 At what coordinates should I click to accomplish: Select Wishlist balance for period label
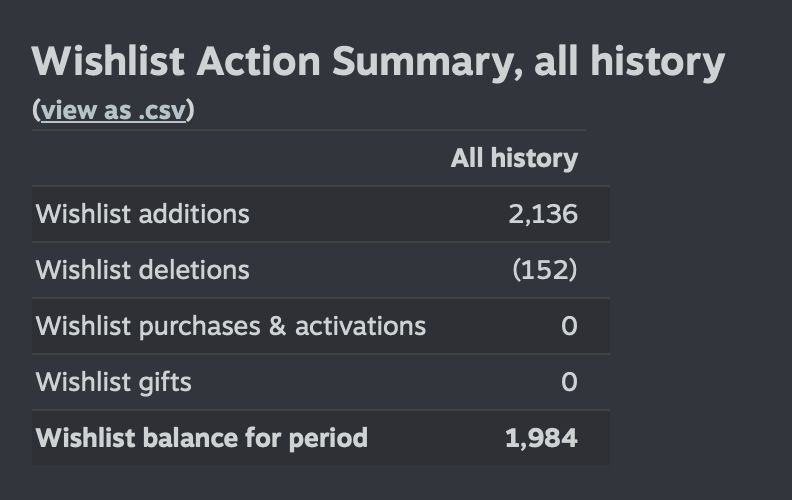coord(202,438)
